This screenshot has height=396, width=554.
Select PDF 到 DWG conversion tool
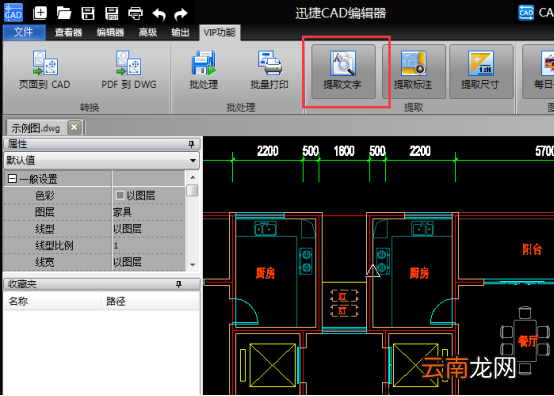pyautogui.click(x=129, y=70)
